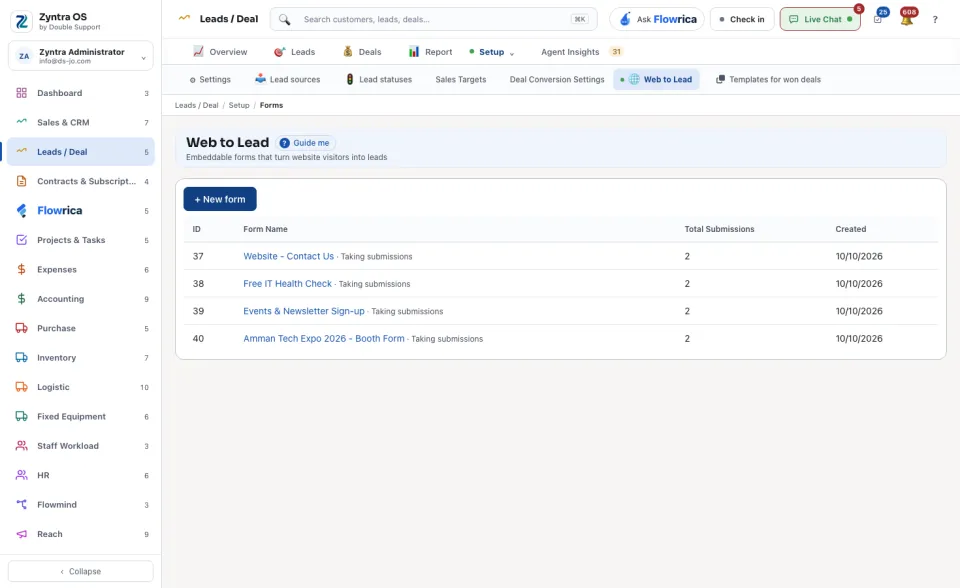Click the Leads / Deal breadcrumb link
The height and width of the screenshot is (588, 960).
pos(197,105)
